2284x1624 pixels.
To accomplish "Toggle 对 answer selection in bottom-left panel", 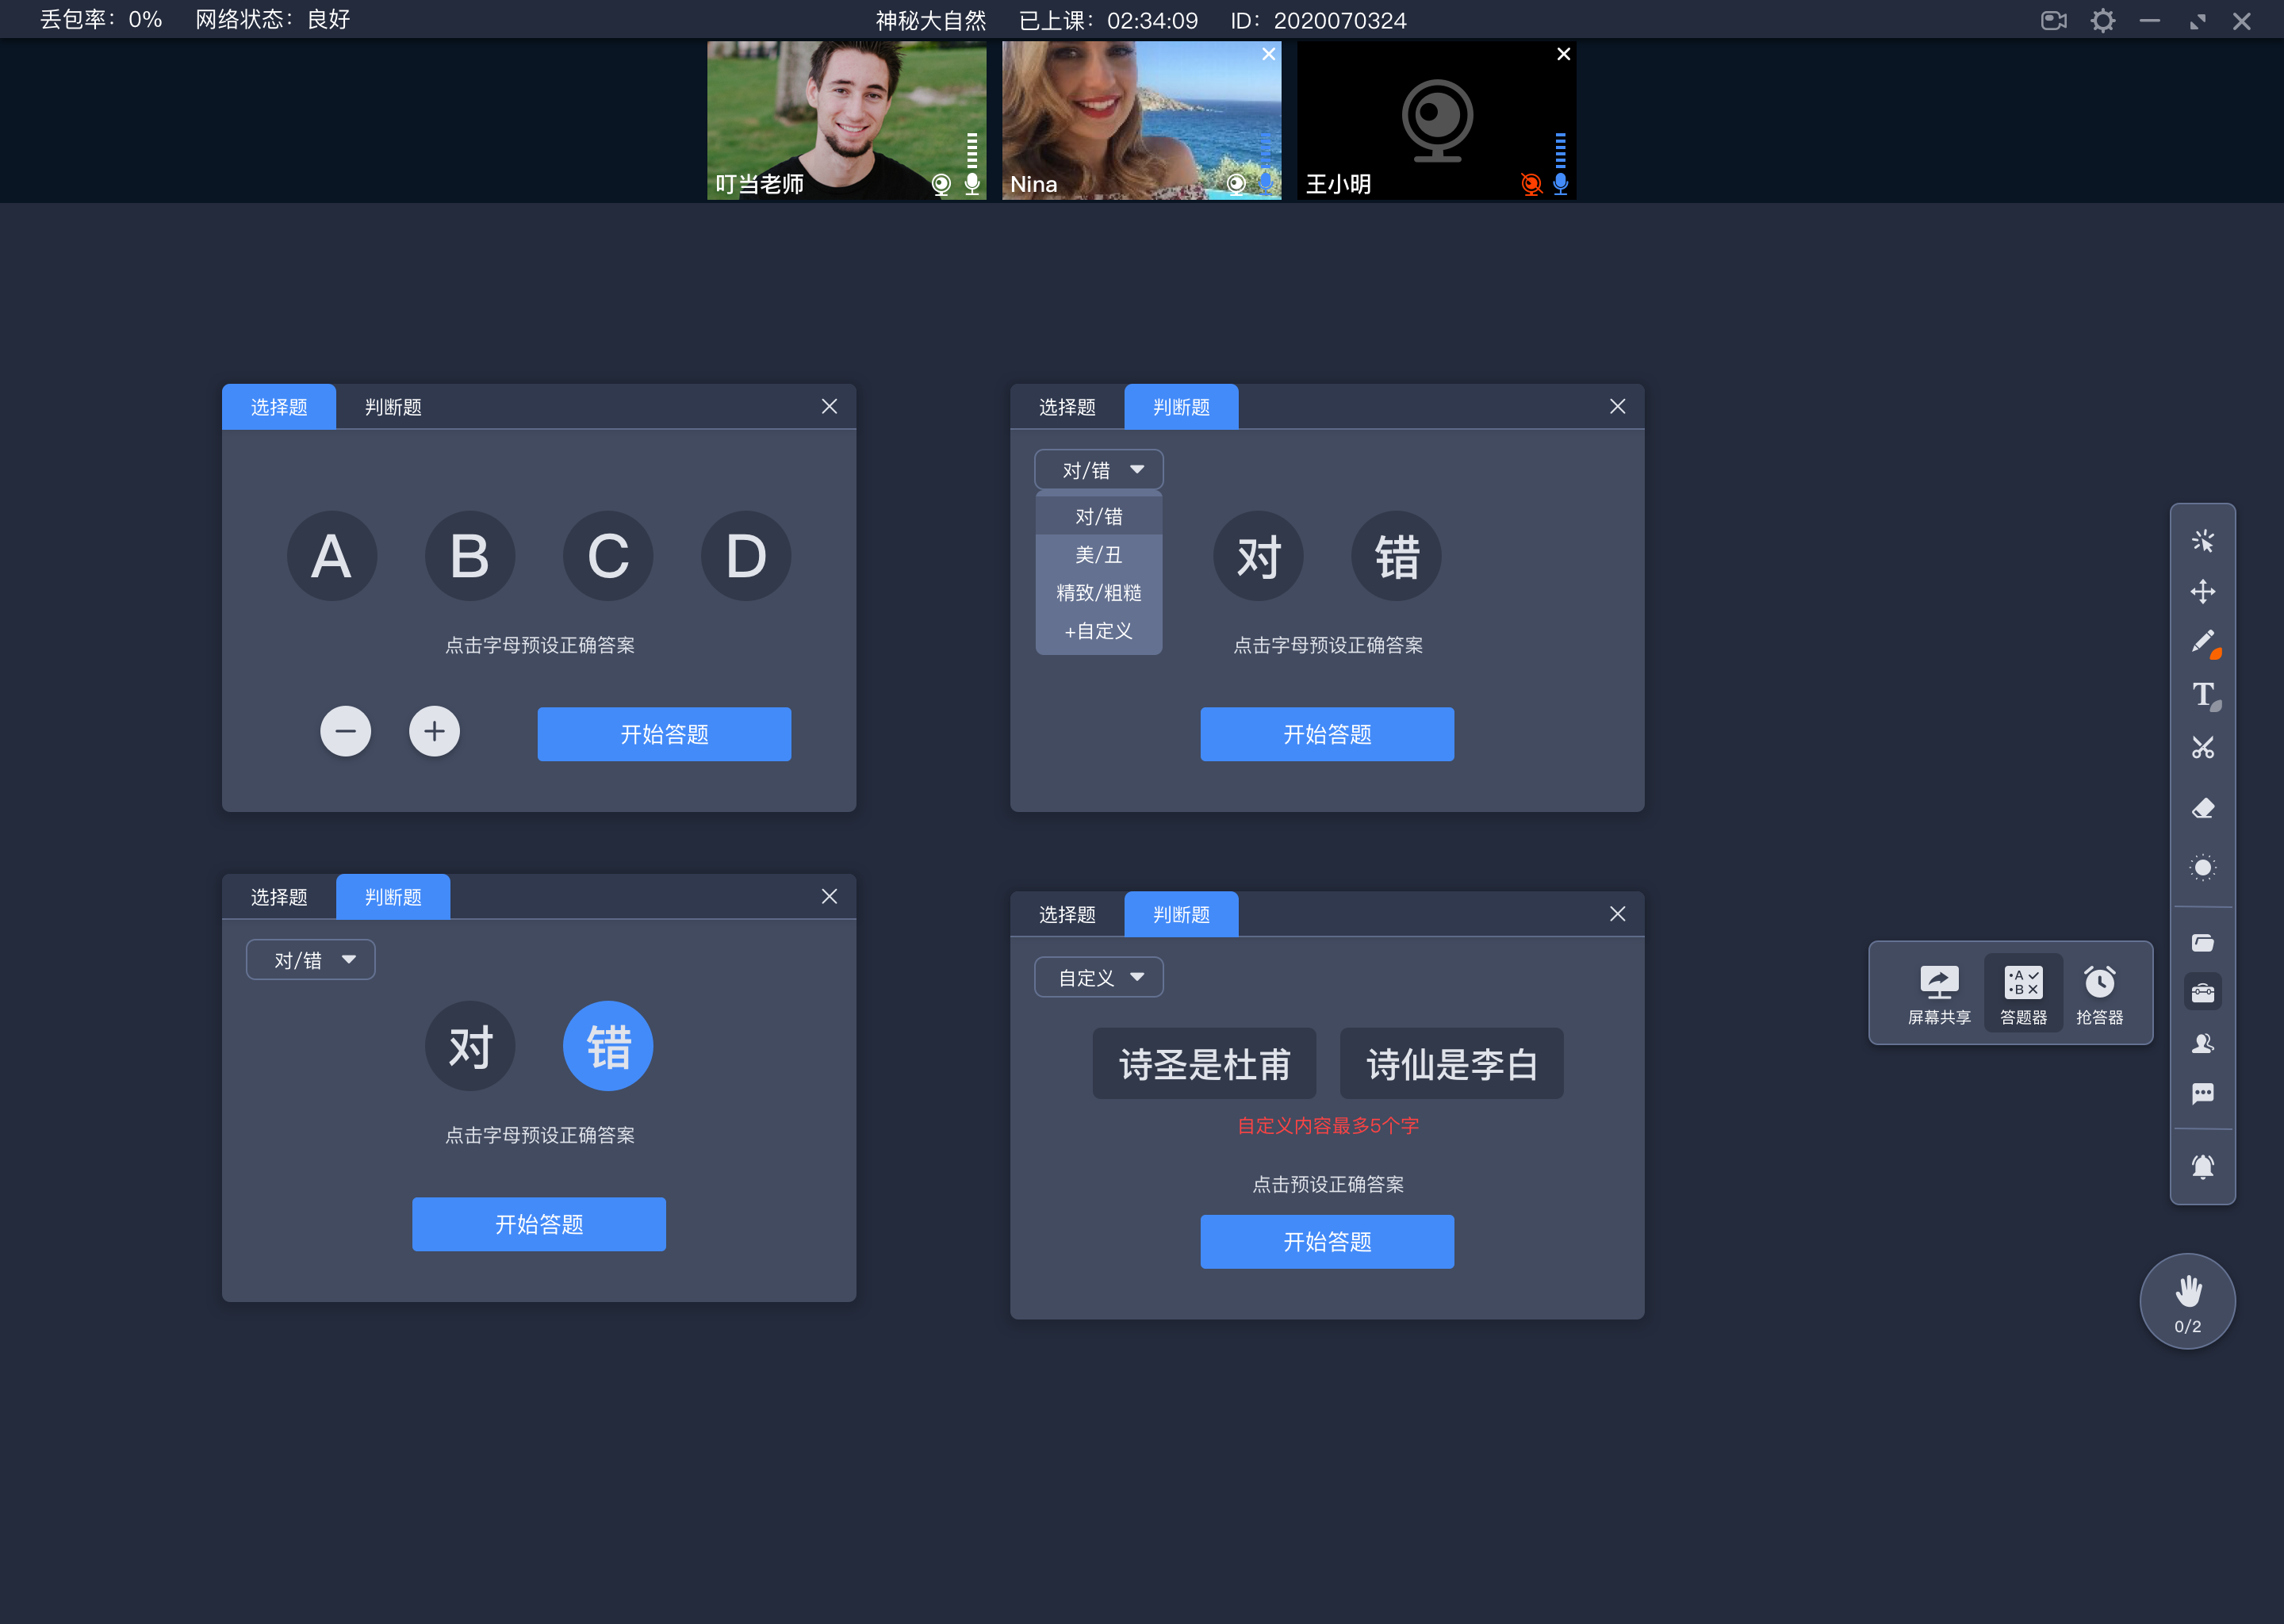I will pyautogui.click(x=469, y=1046).
